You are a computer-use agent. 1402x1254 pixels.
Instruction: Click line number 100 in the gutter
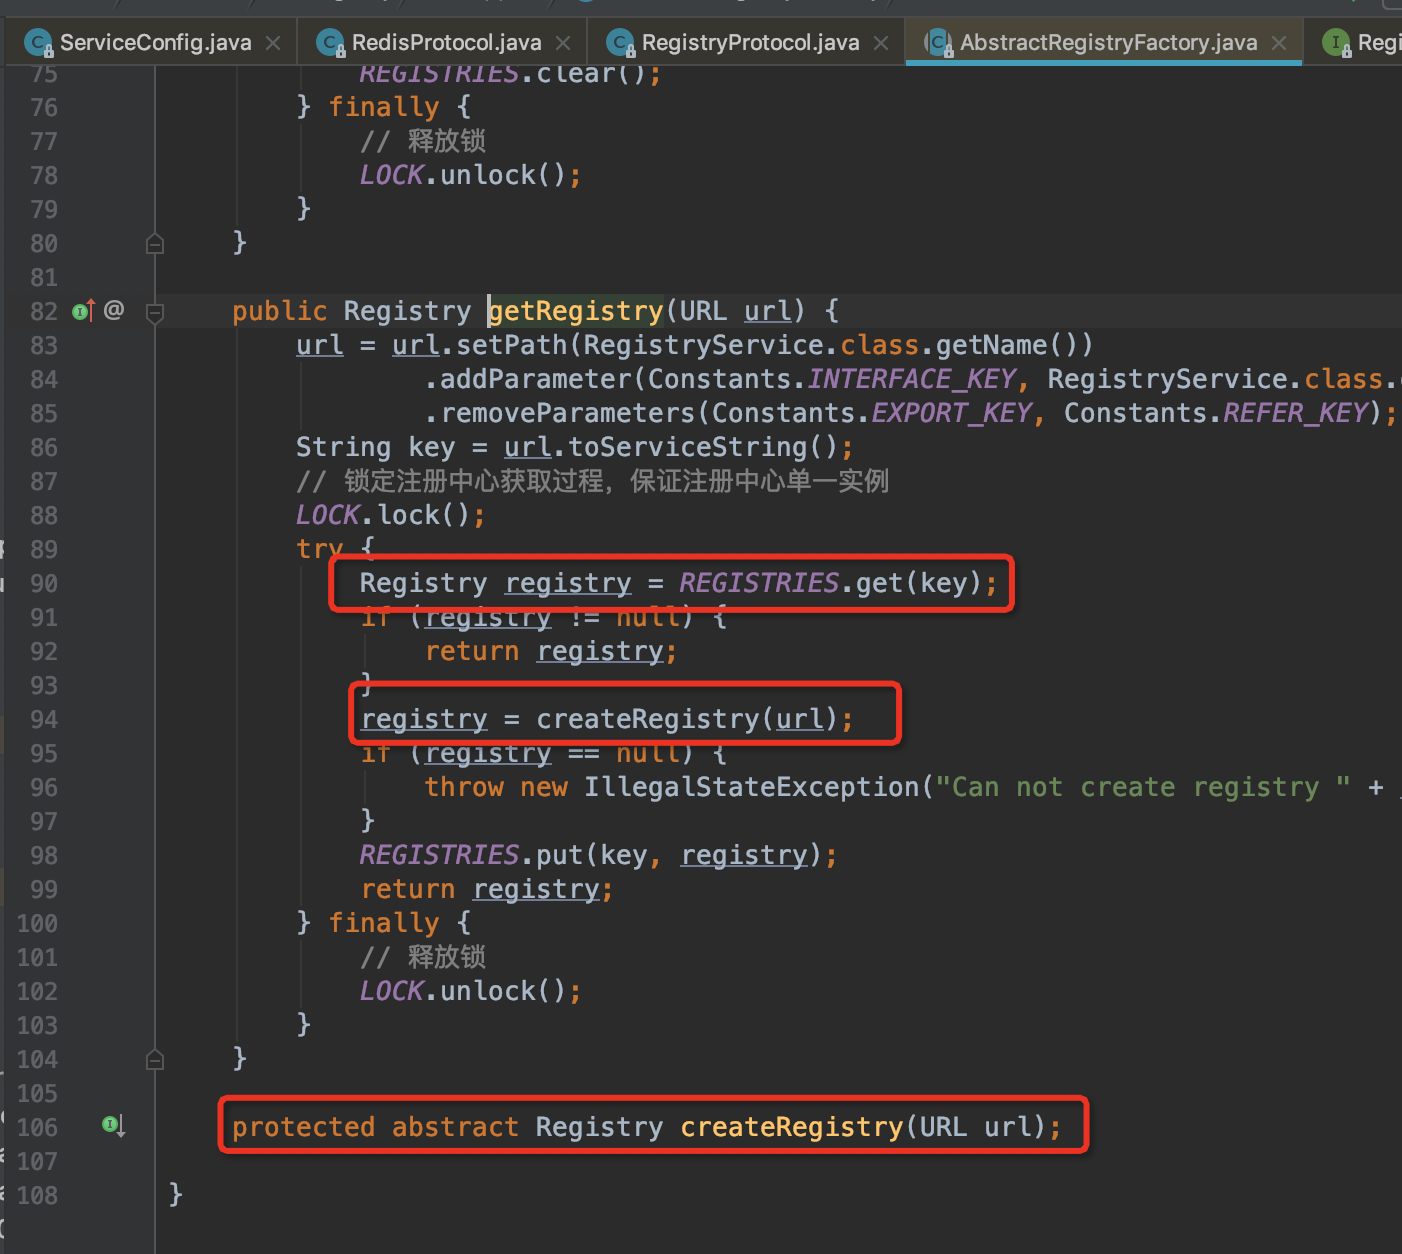pos(37,923)
